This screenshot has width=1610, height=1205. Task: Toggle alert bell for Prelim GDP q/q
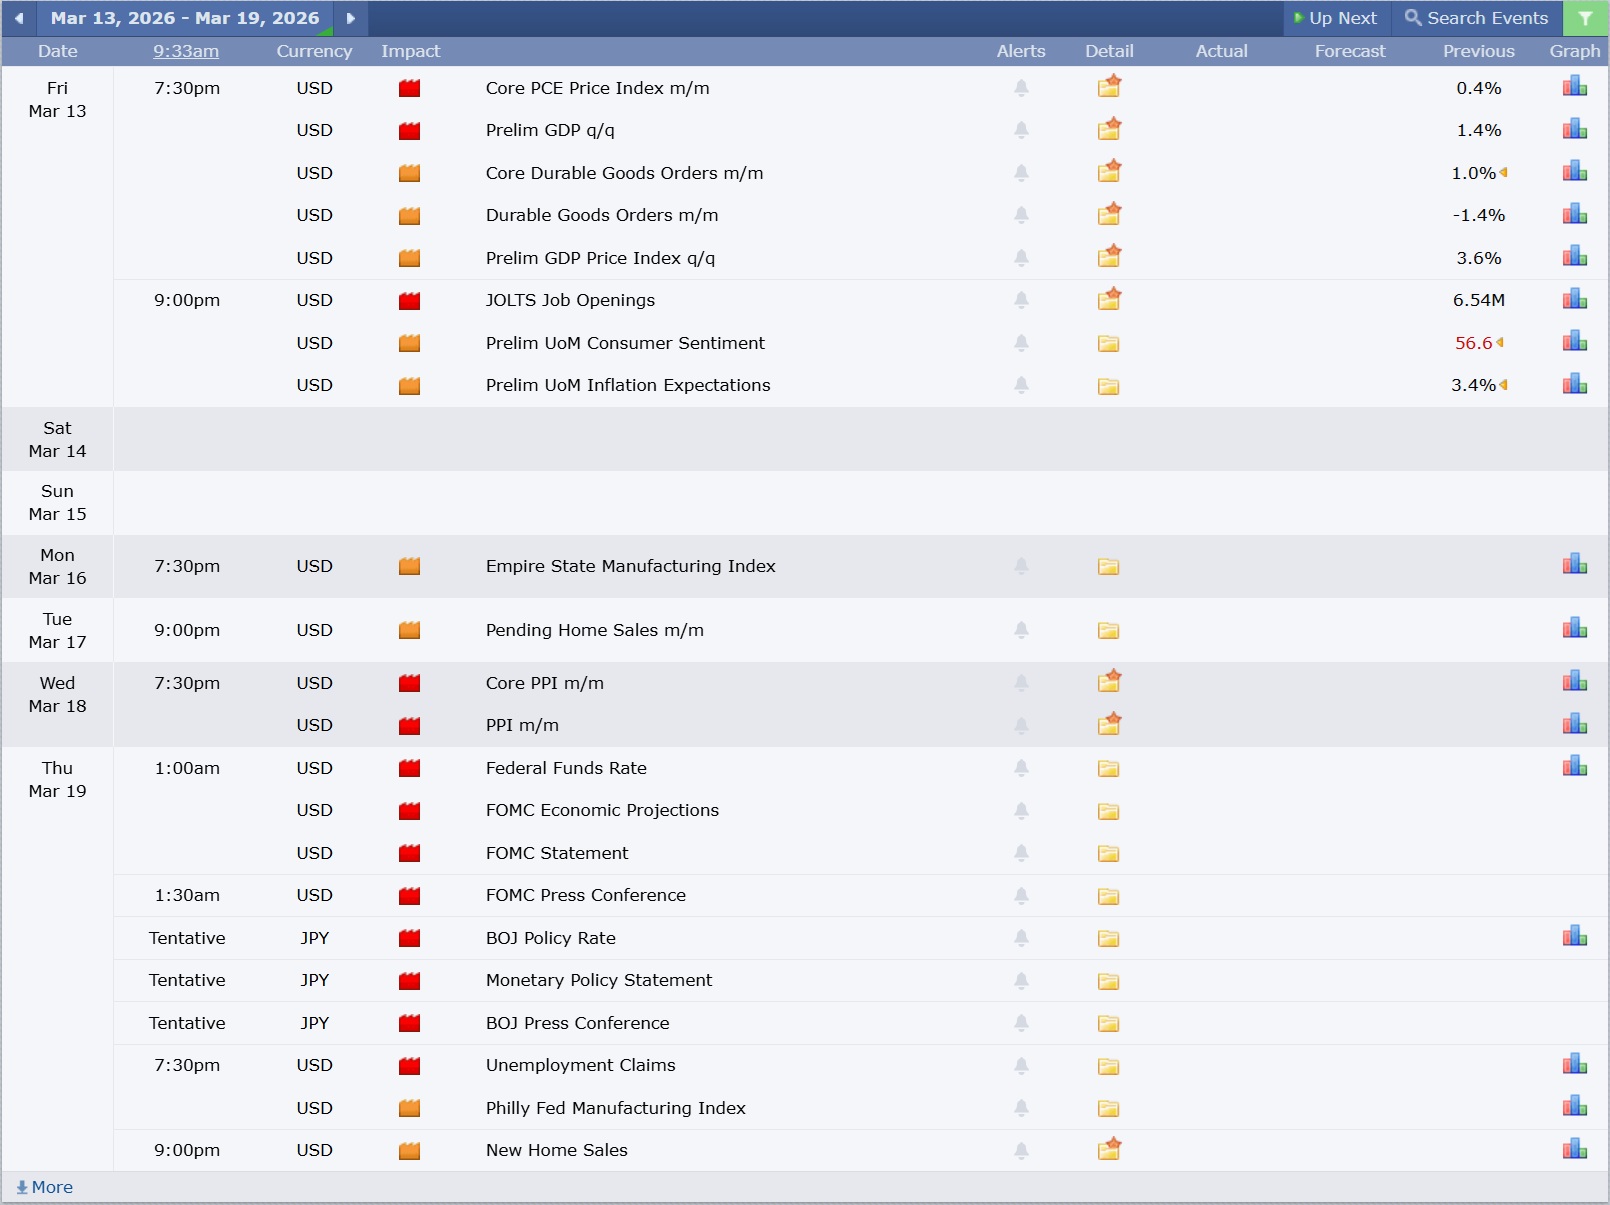(1021, 130)
